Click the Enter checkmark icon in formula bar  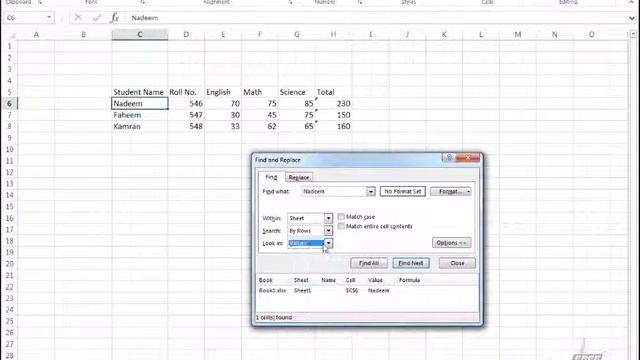(97, 18)
